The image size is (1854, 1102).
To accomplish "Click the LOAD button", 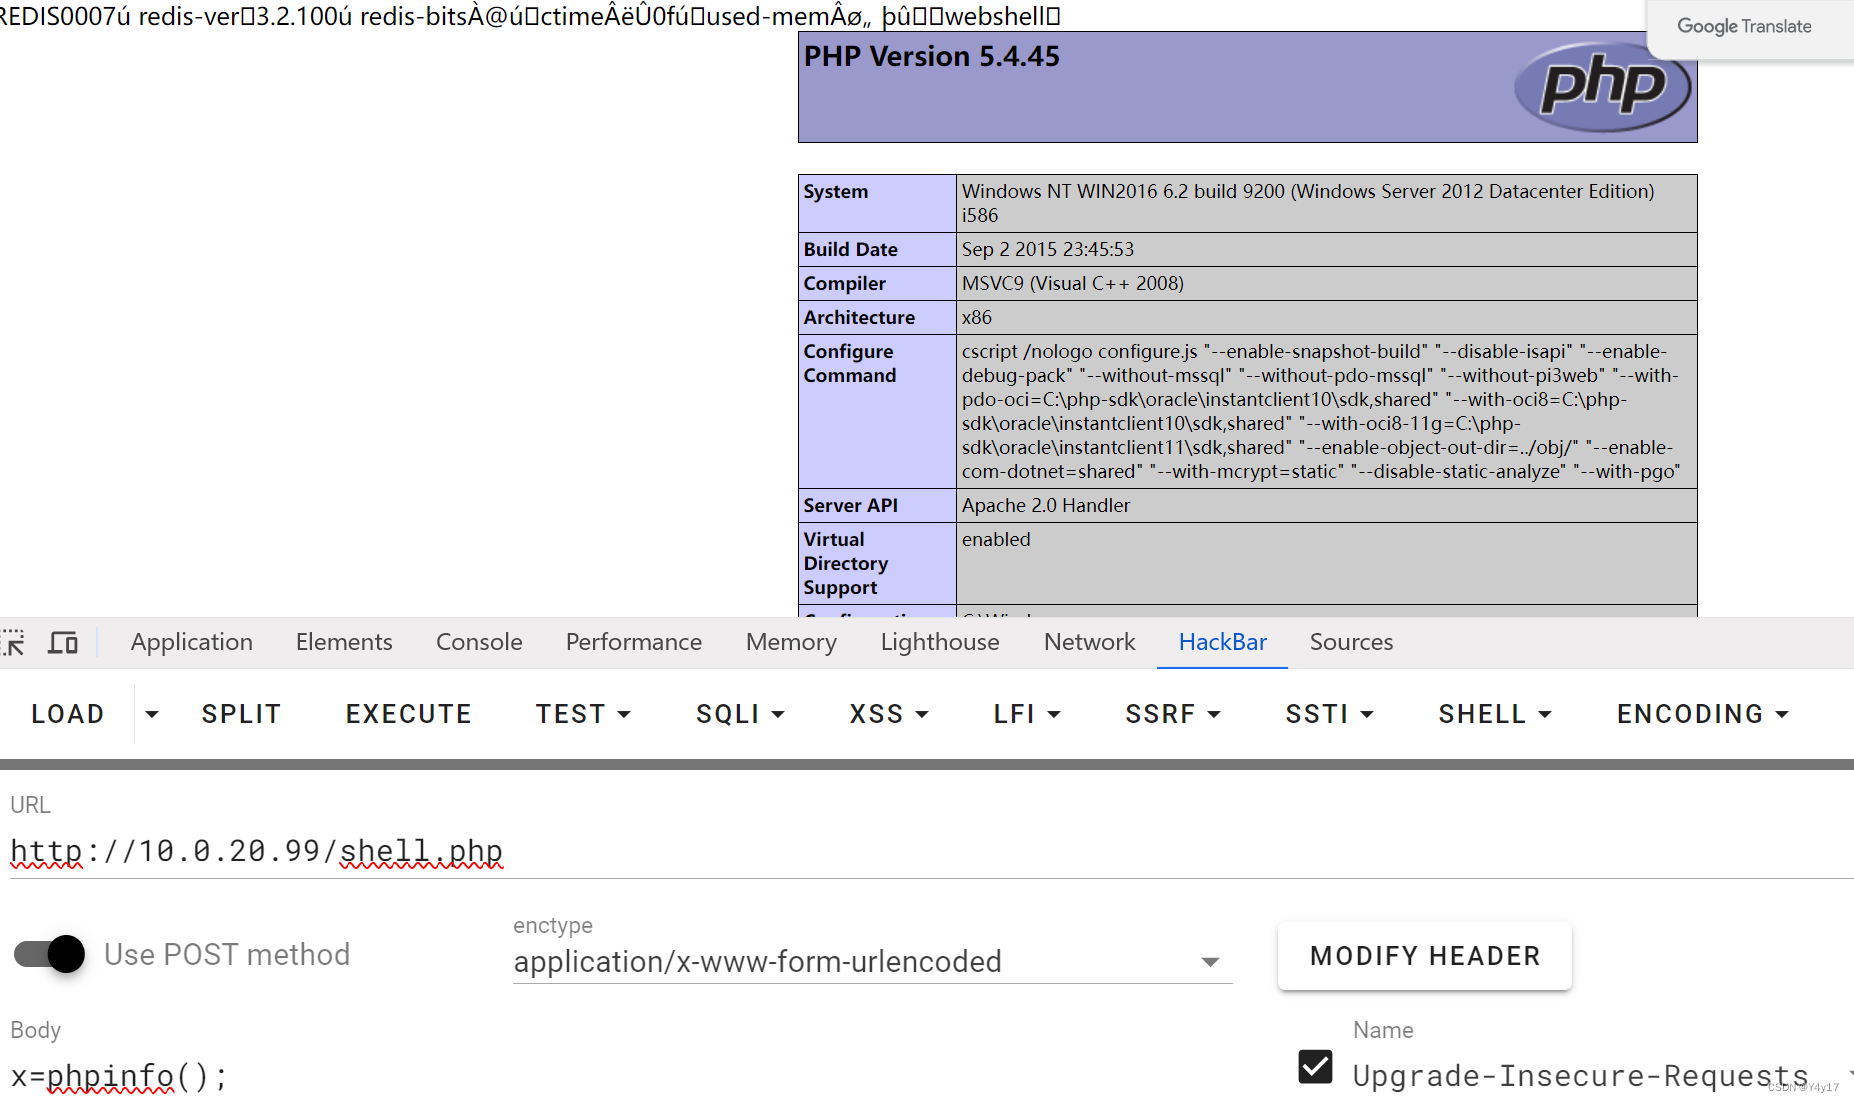I will pos(68,714).
